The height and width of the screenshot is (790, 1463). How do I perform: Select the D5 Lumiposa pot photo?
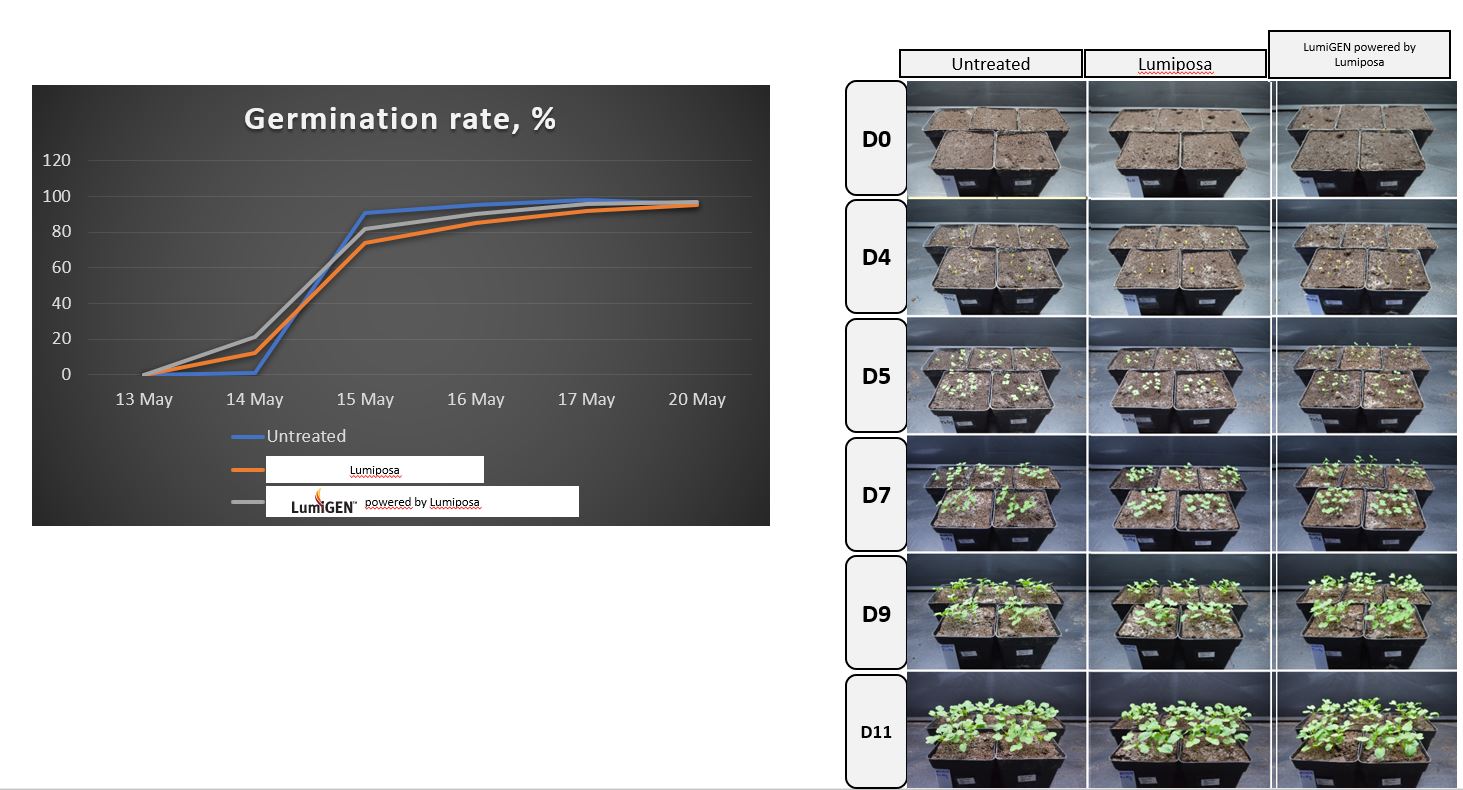tap(1177, 376)
